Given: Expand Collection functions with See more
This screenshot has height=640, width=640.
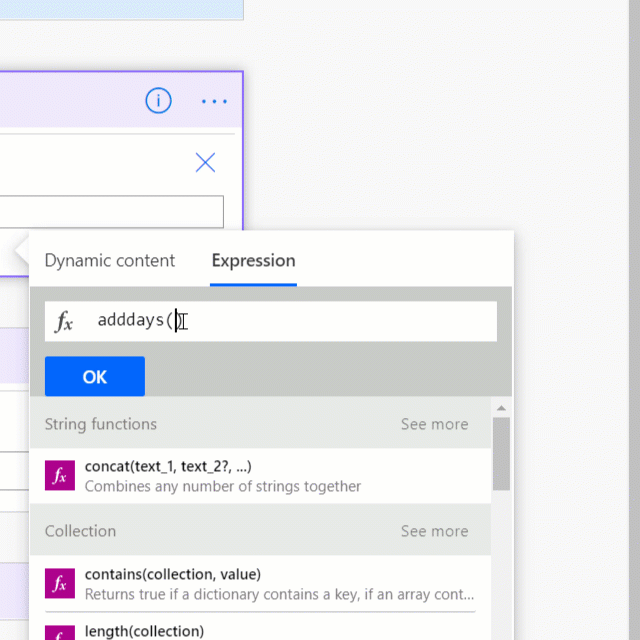Looking at the screenshot, I should (x=434, y=531).
